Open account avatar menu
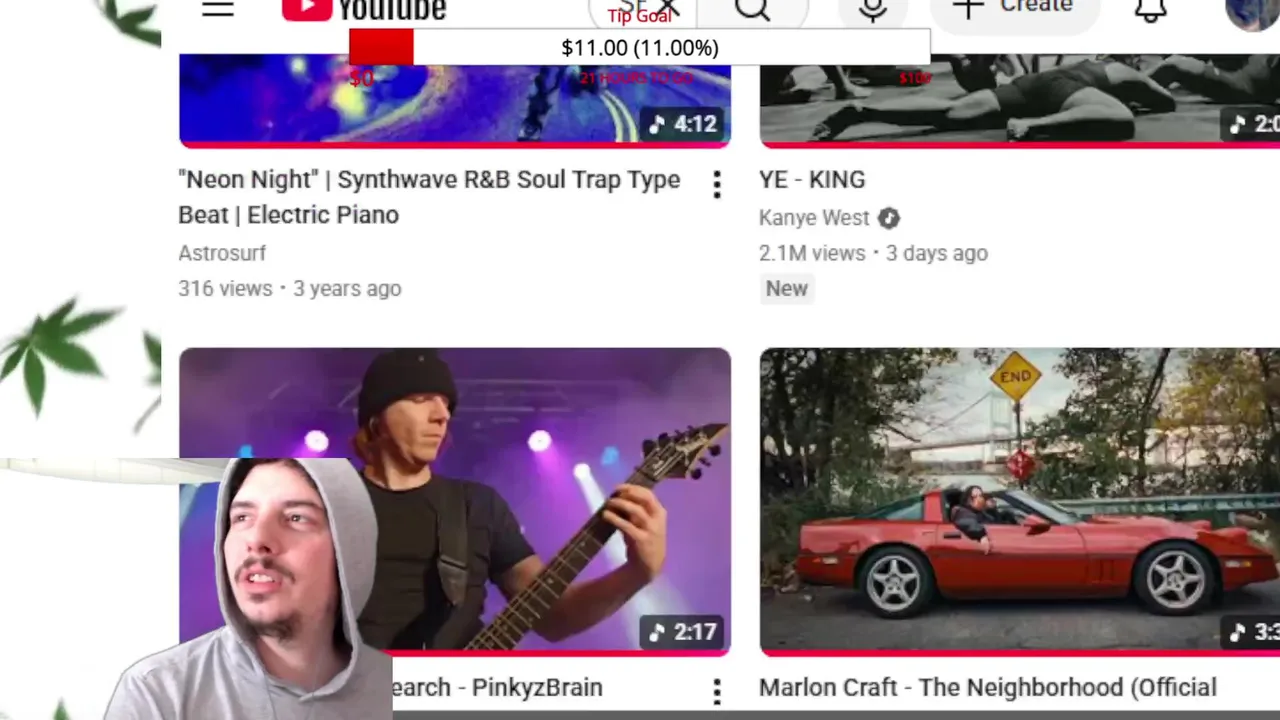The image size is (1280, 720). coord(1252,12)
